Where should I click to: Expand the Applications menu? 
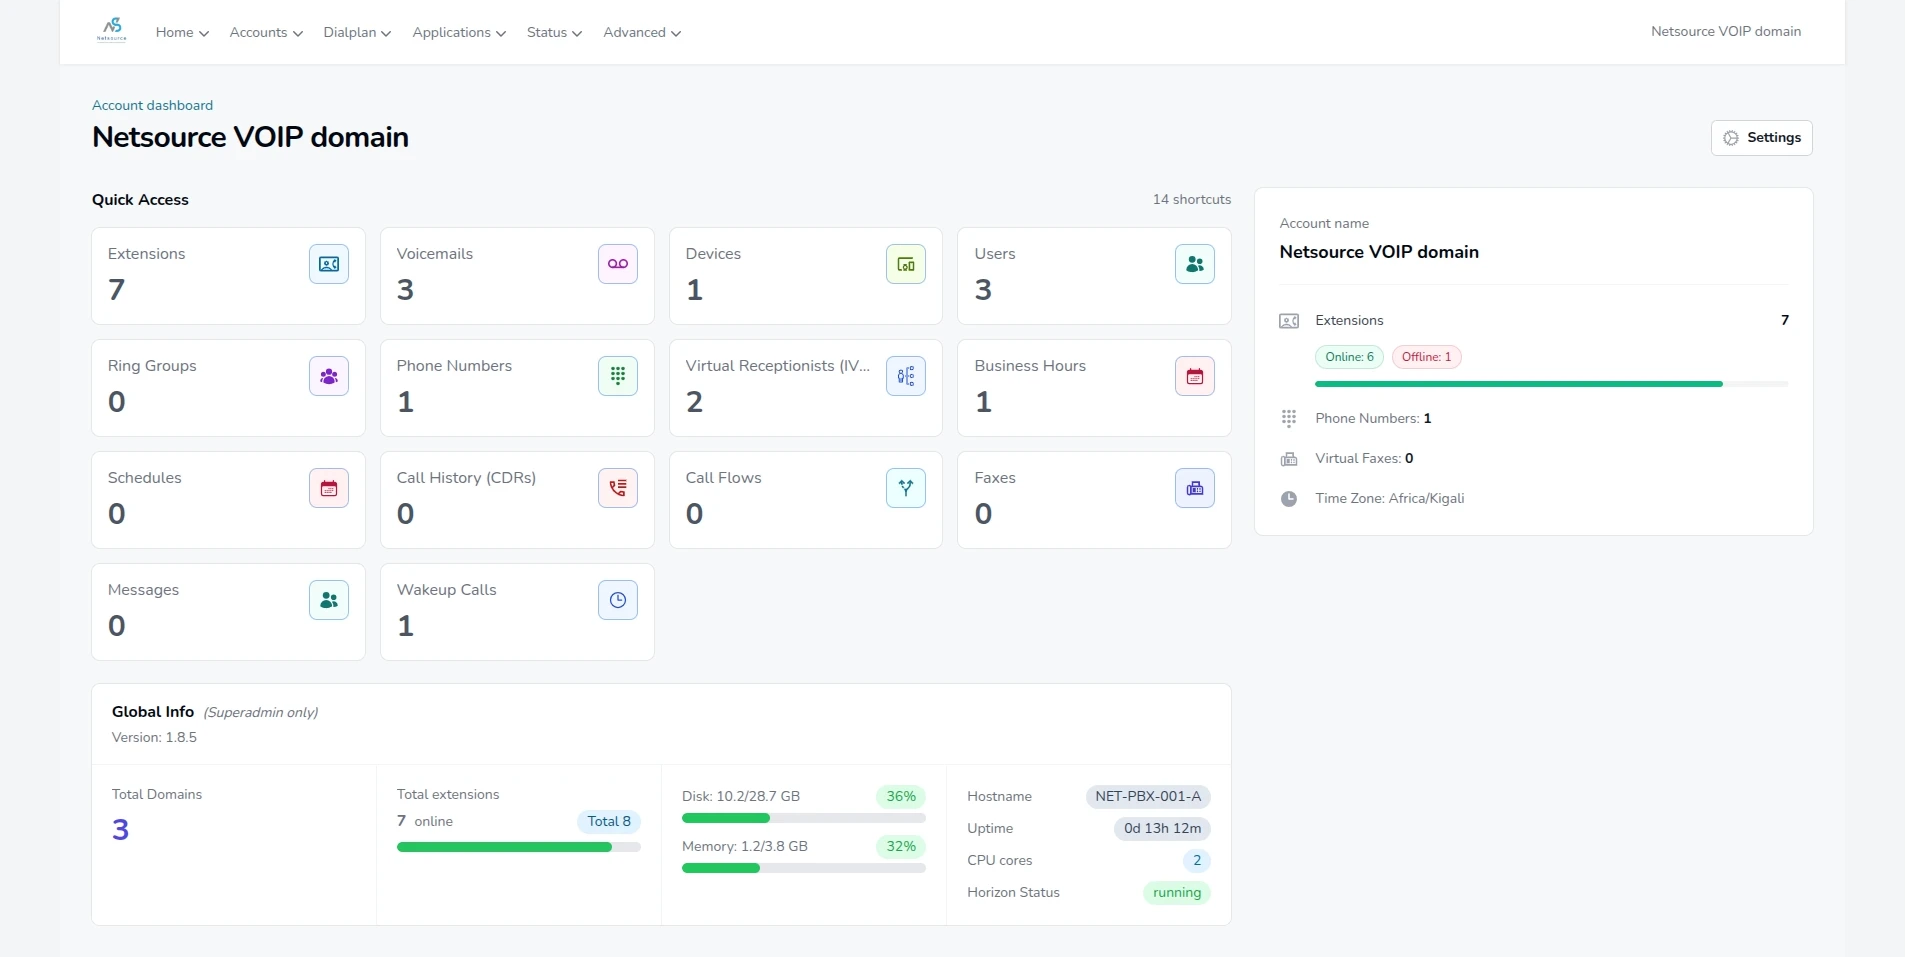click(459, 32)
